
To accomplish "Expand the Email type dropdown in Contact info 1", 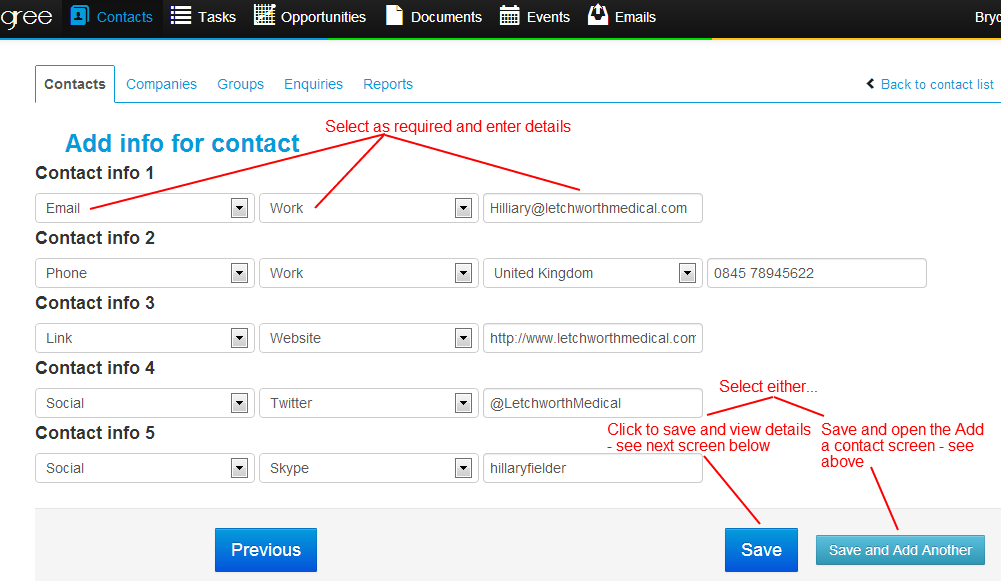I will click(x=239, y=208).
